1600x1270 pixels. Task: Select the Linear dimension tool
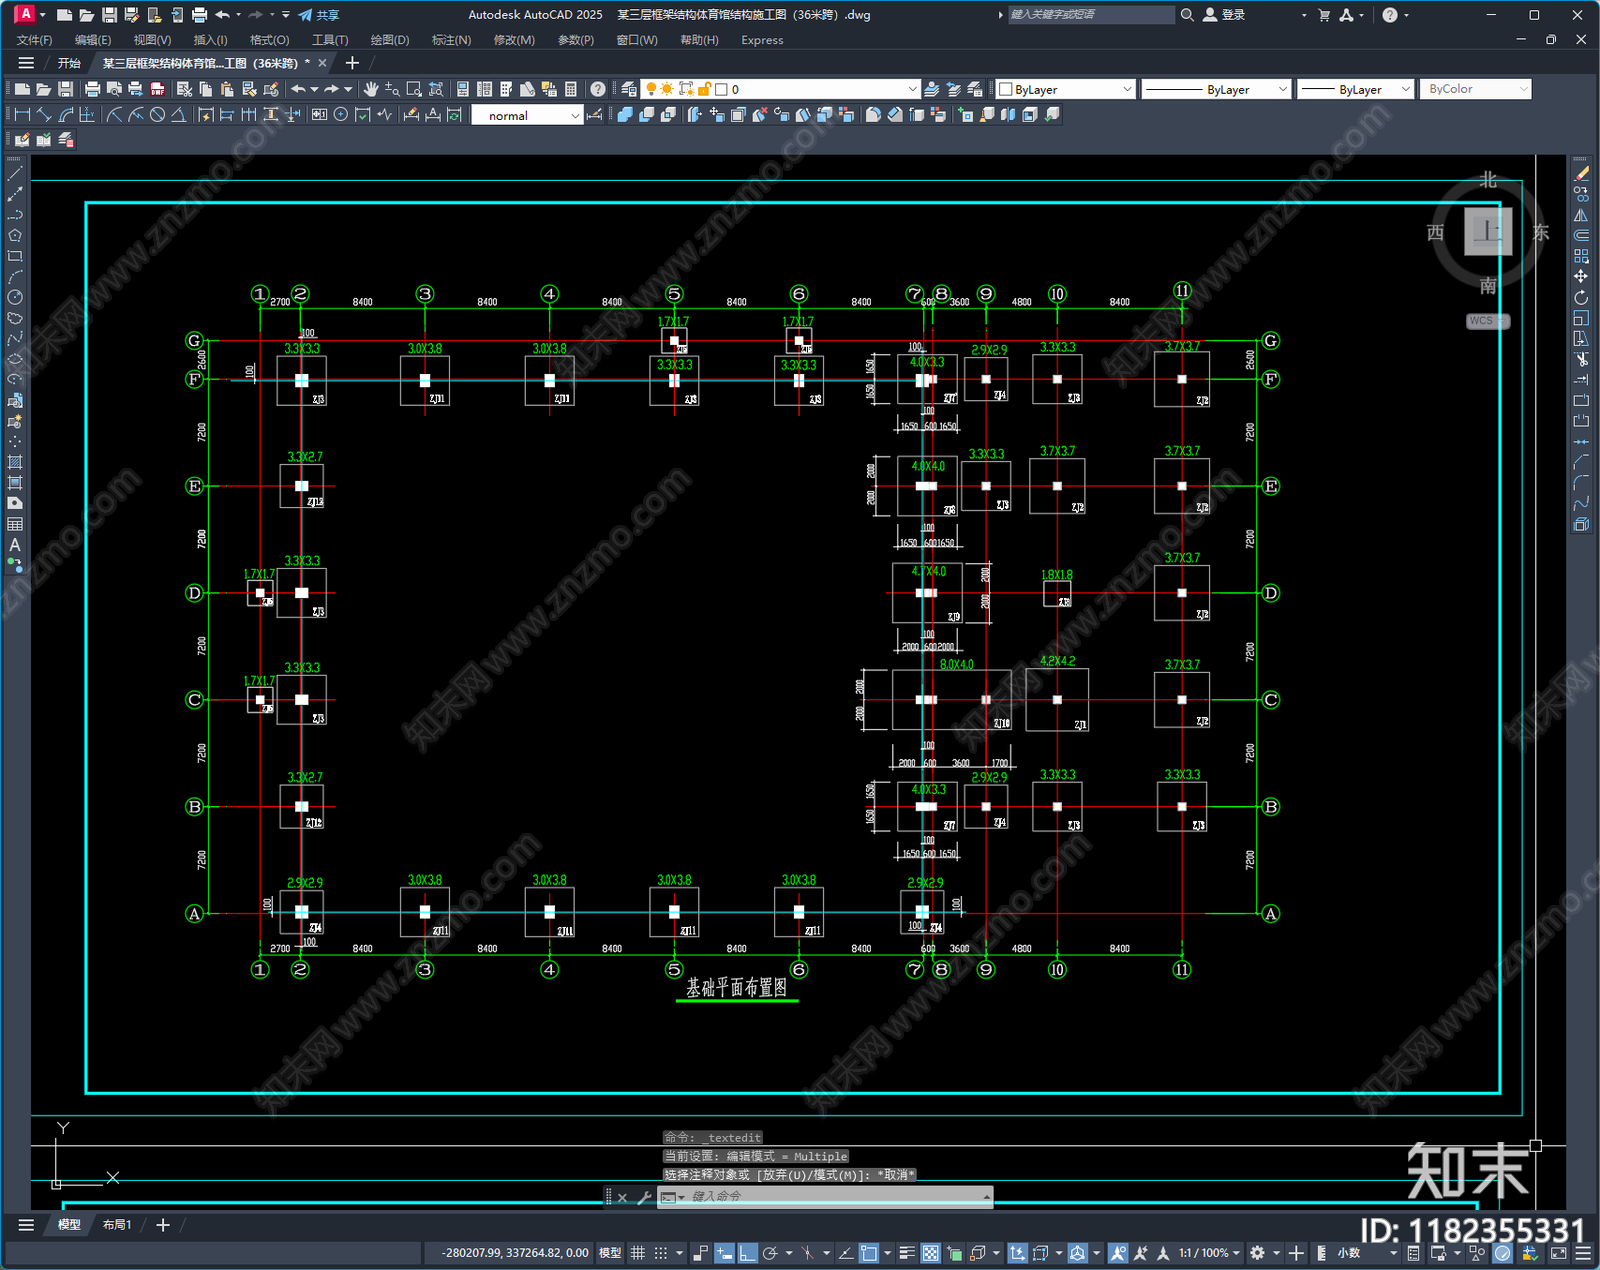22,115
